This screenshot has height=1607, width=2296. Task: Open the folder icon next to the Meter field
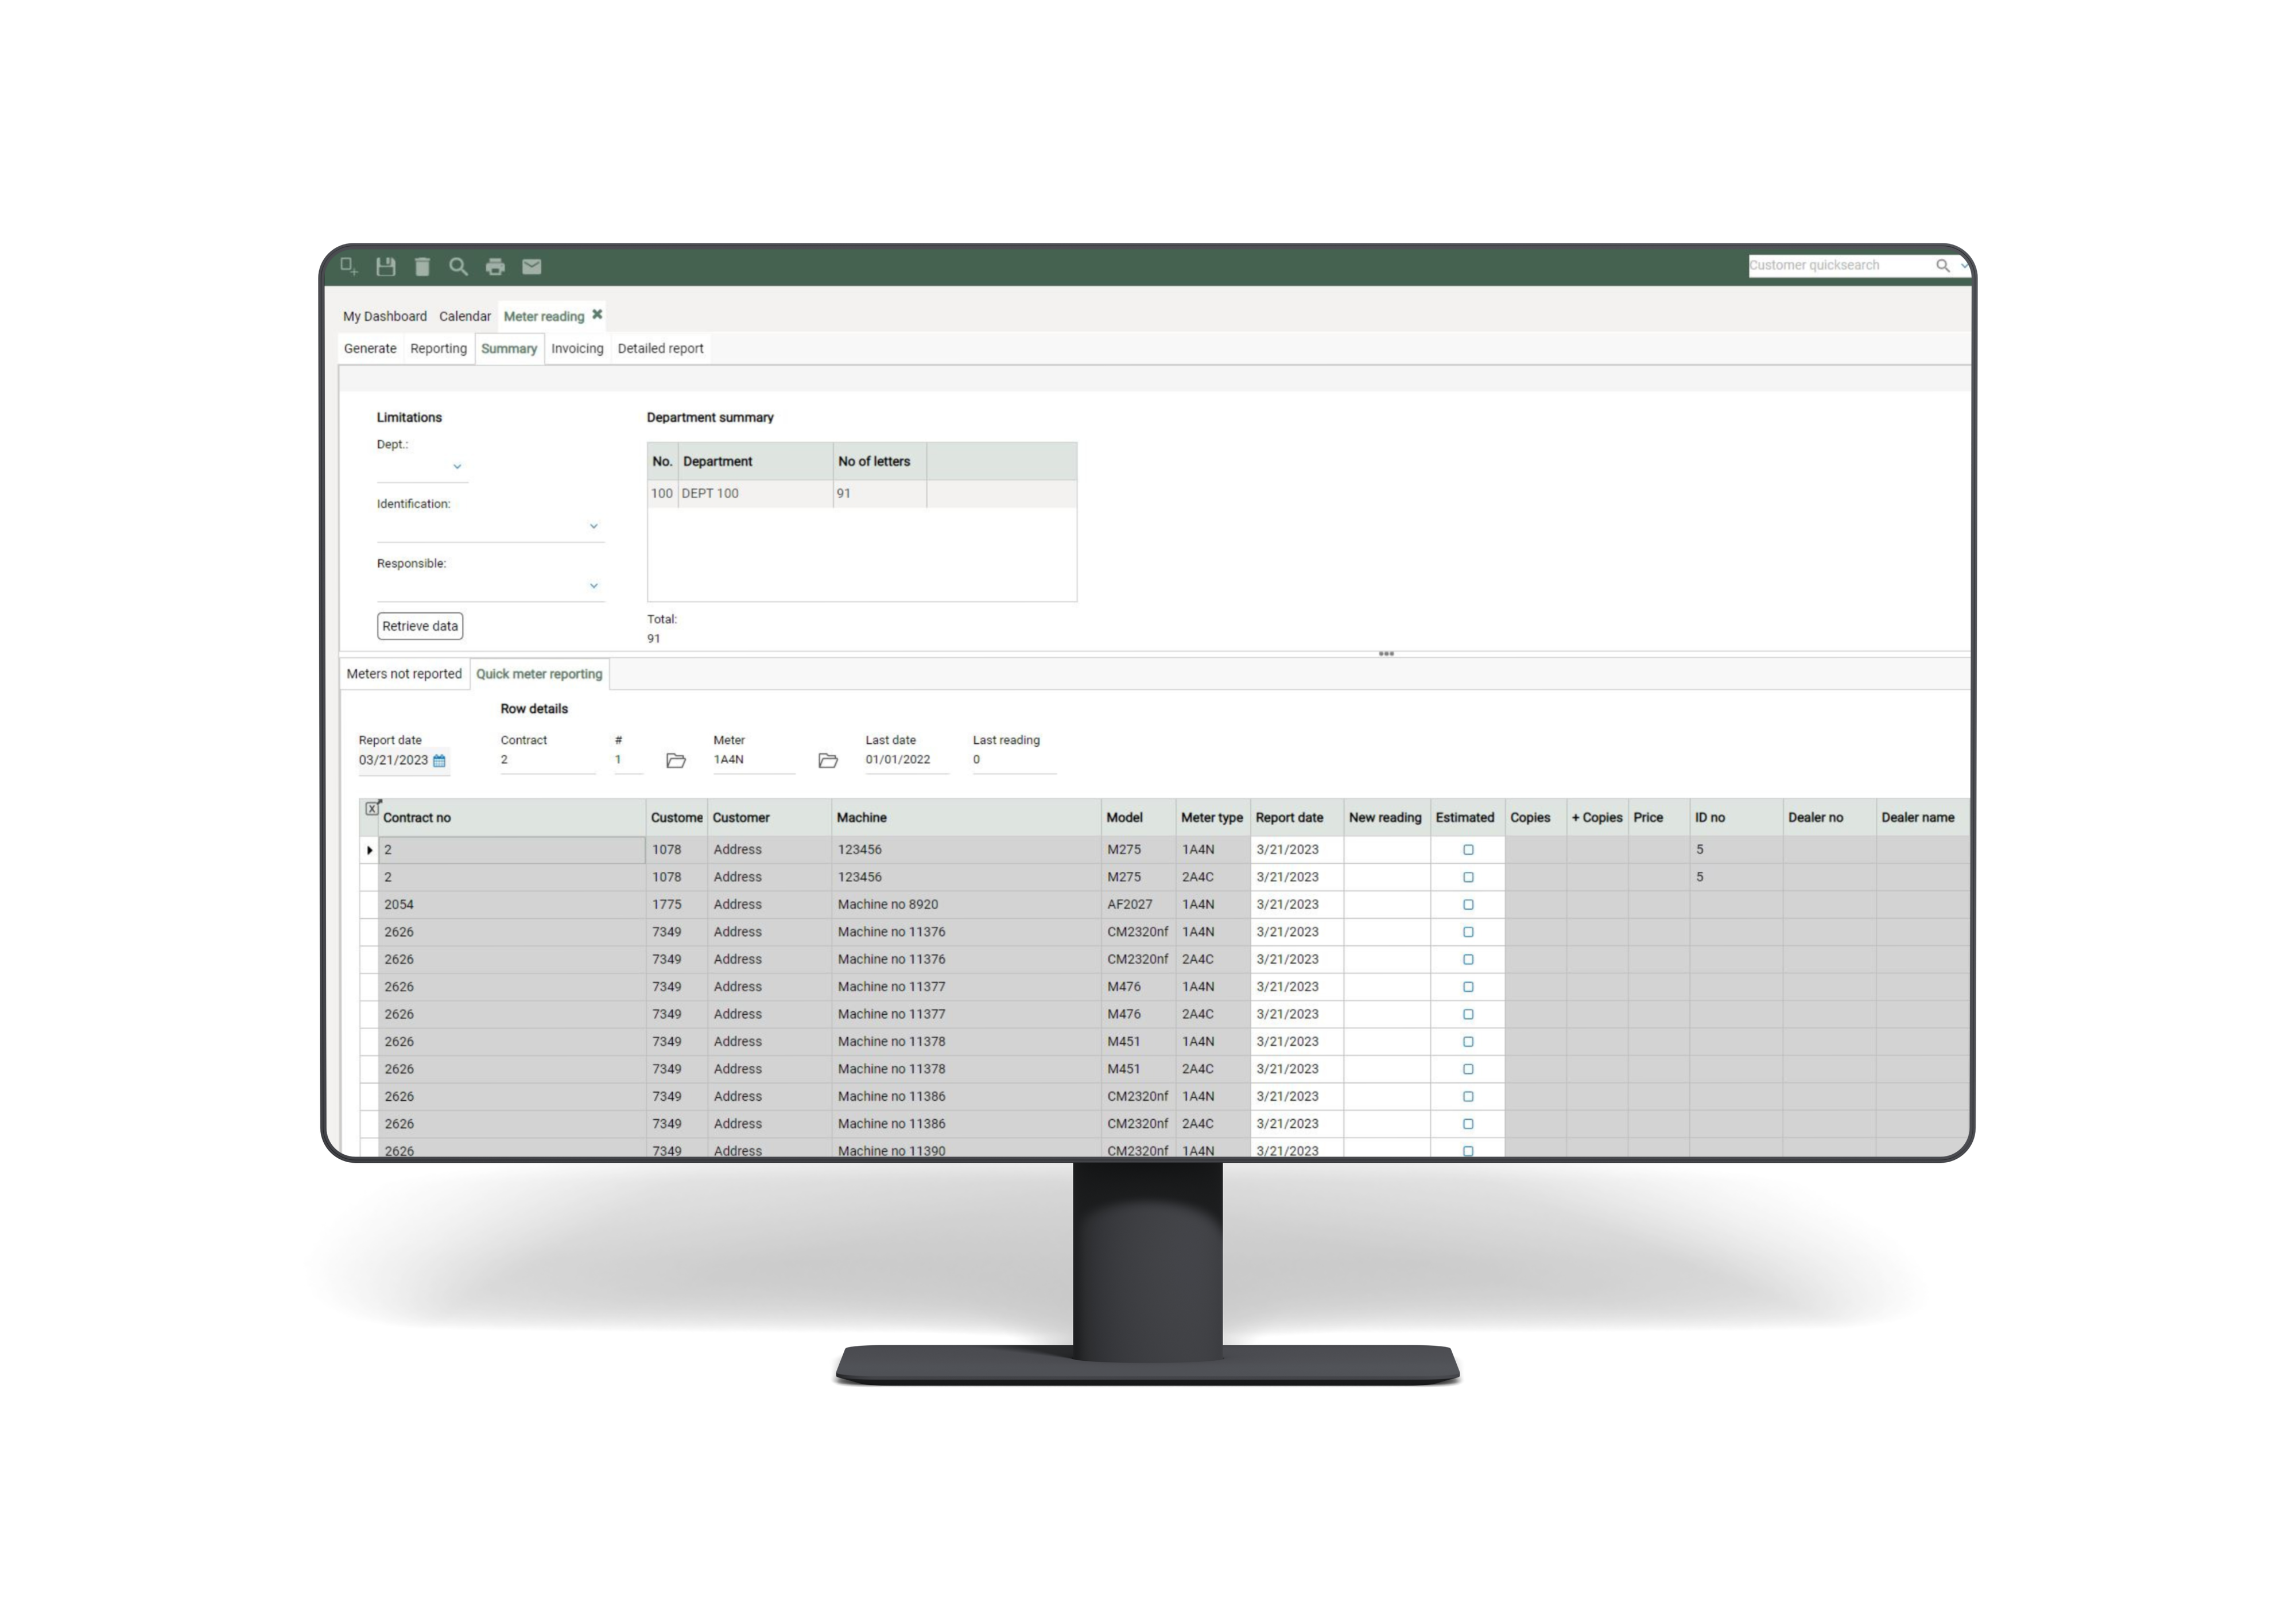828,761
